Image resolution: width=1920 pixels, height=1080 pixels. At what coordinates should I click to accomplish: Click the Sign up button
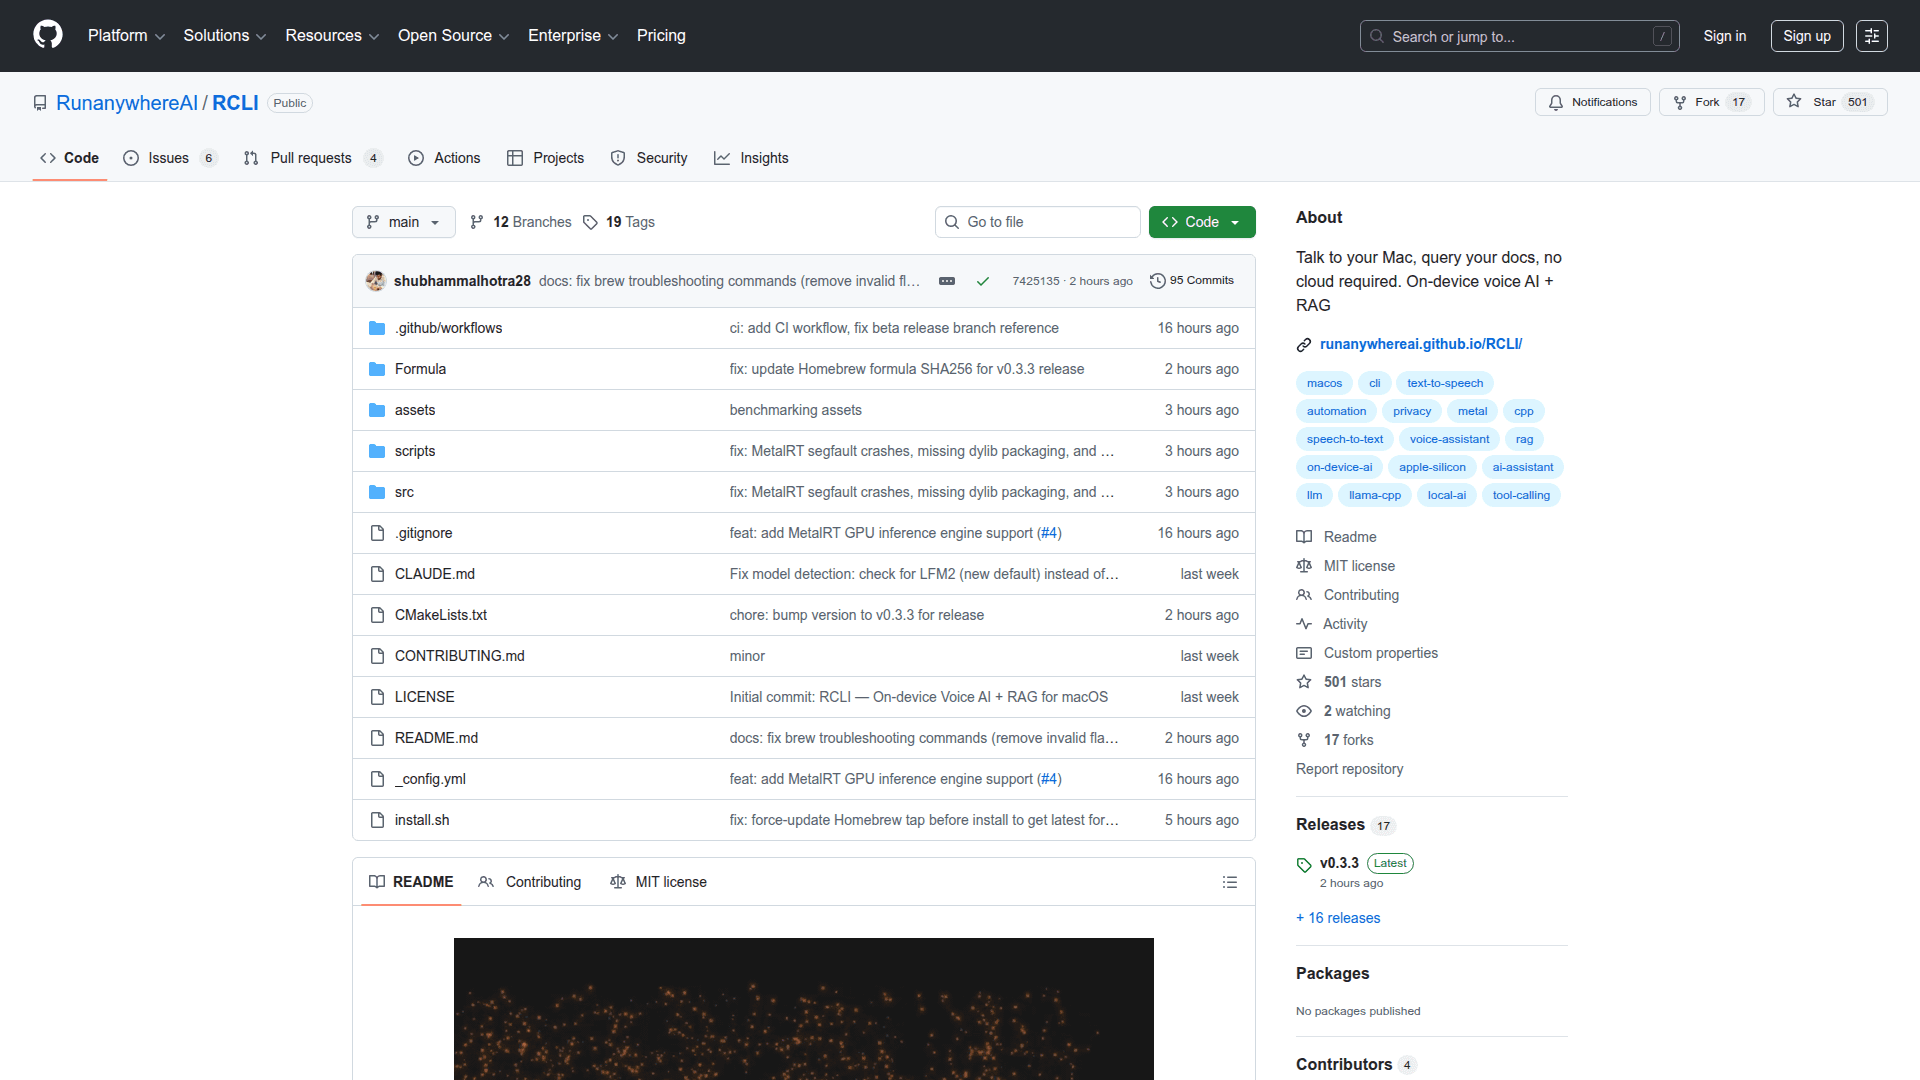click(x=1806, y=36)
